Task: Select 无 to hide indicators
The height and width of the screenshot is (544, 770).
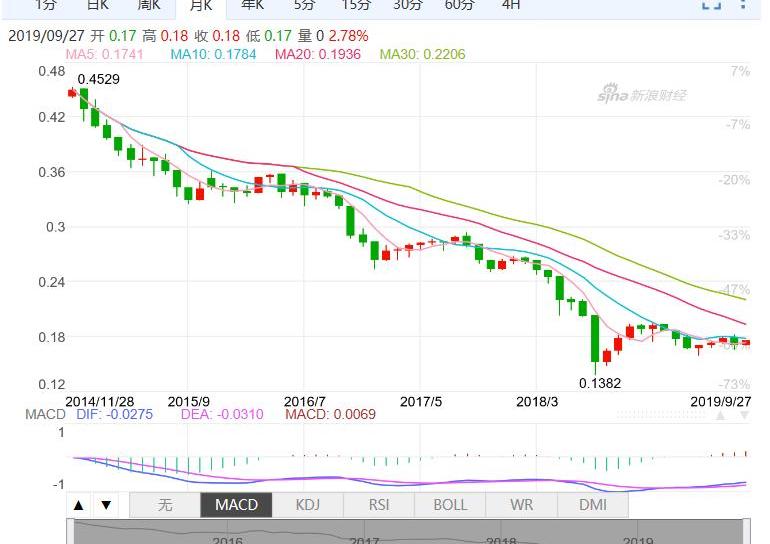Action: click(164, 505)
